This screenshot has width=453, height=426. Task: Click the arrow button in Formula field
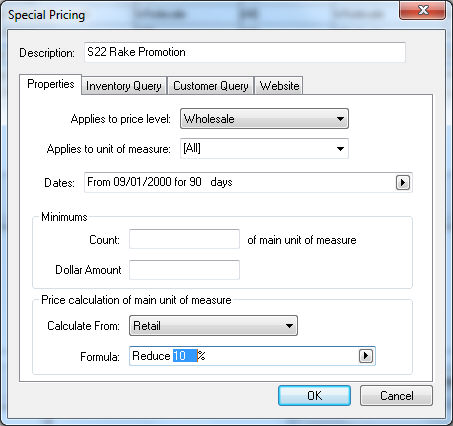[x=366, y=356]
